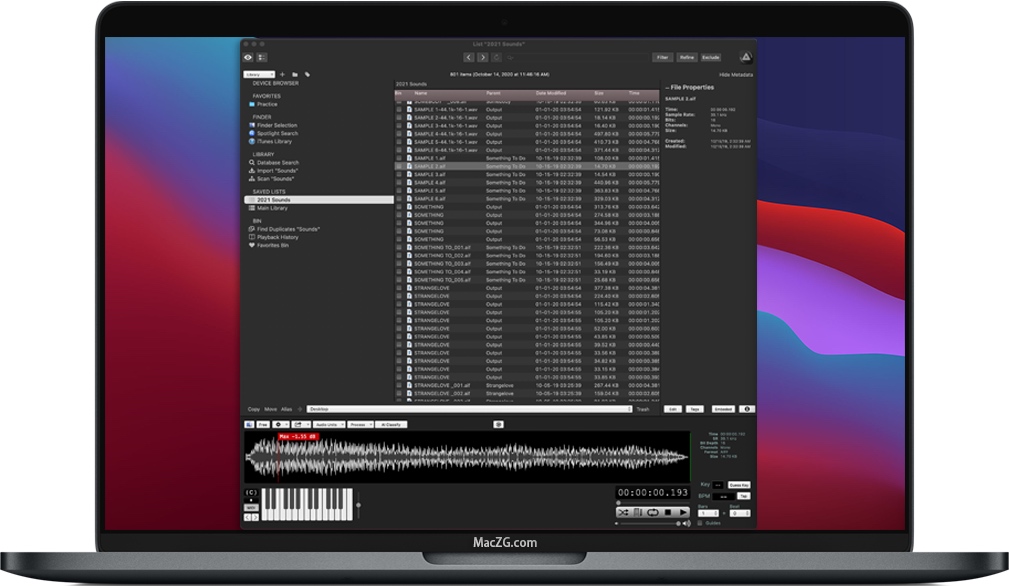
Task: Switch to the Edit tab at bottom right
Action: [673, 409]
